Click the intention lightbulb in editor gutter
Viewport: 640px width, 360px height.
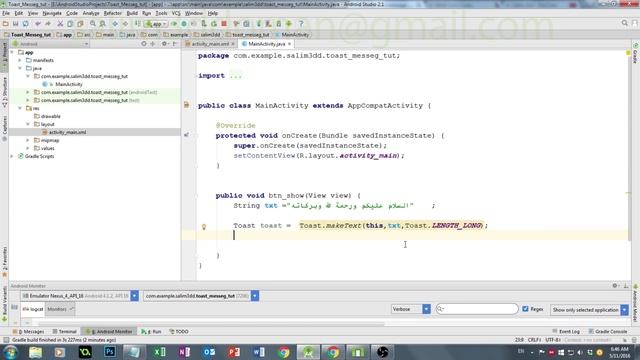point(204,227)
